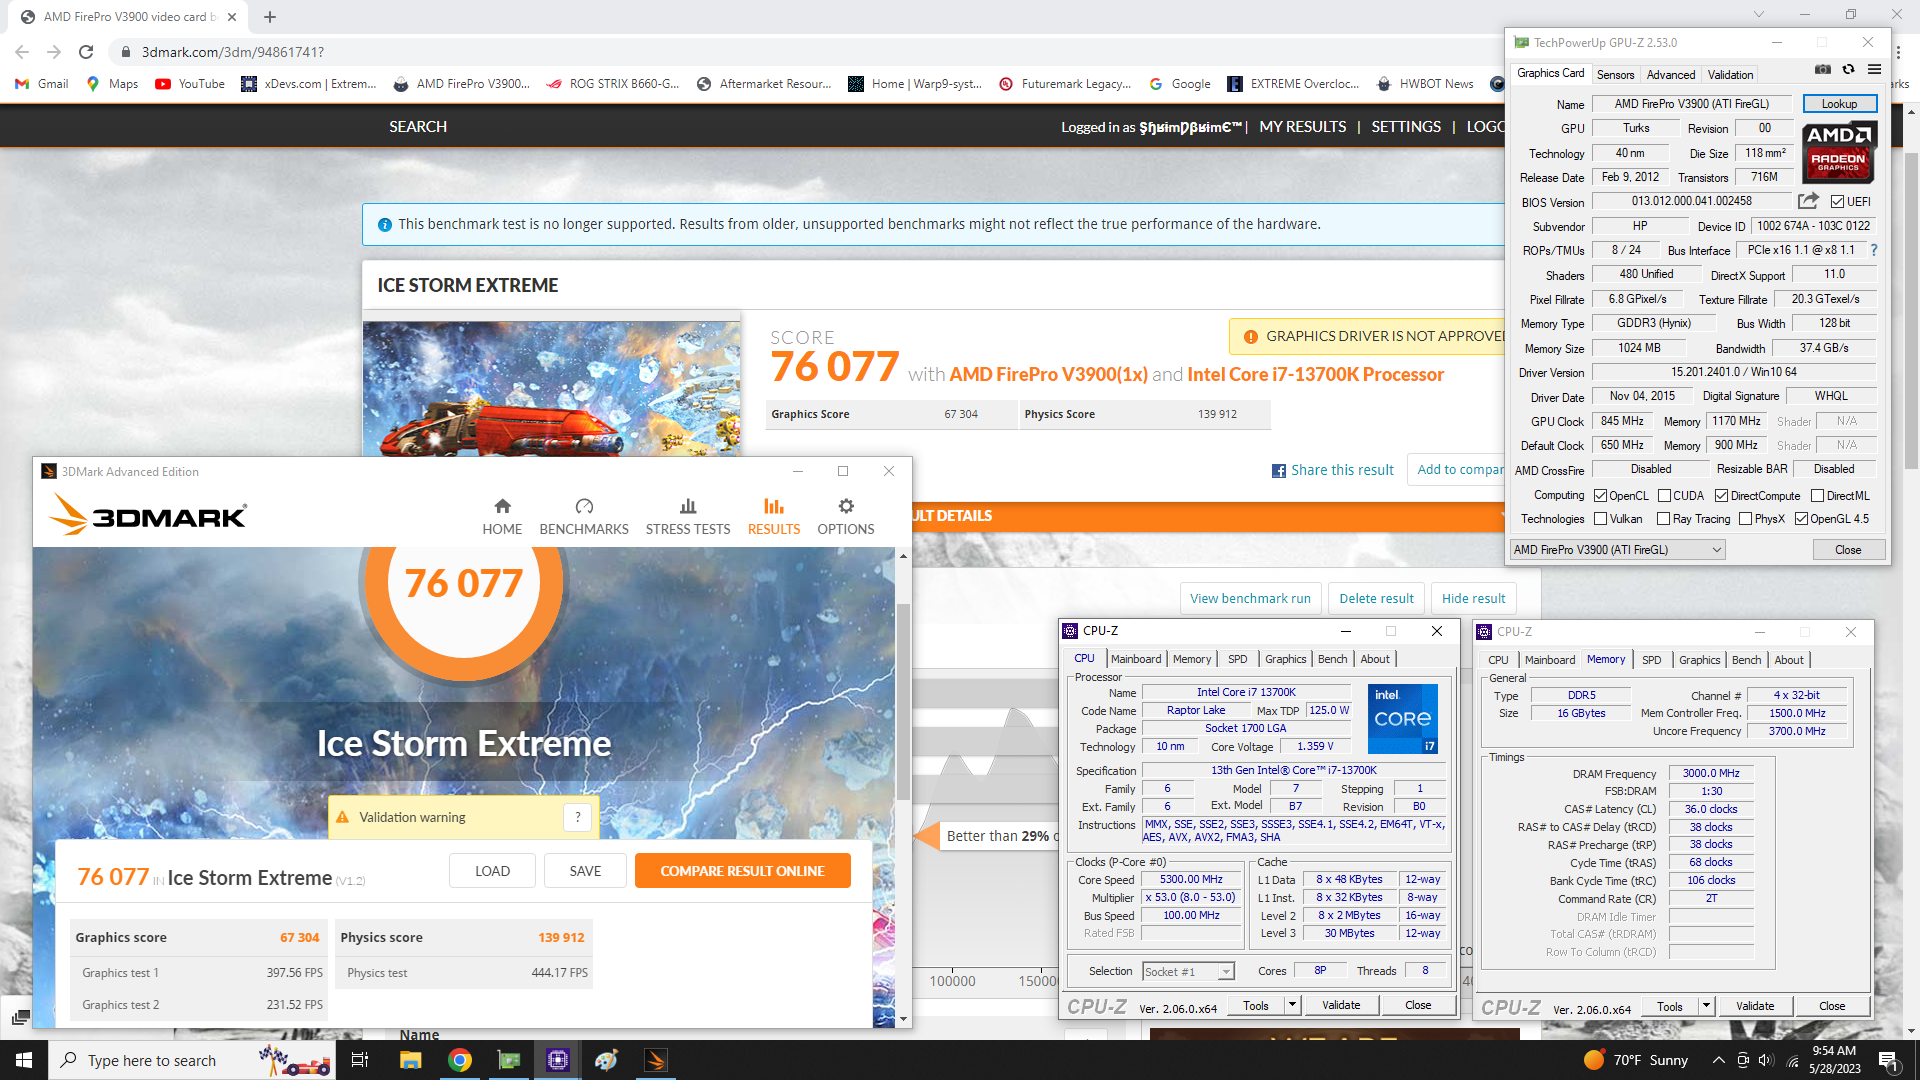Click LOAD button in 3DMark

pyautogui.click(x=492, y=871)
